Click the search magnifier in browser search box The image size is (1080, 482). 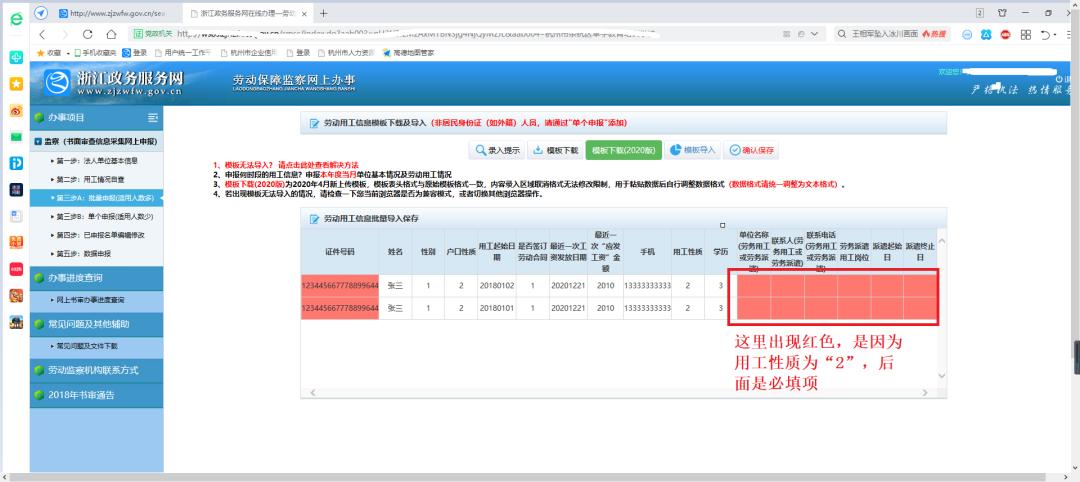click(x=842, y=34)
